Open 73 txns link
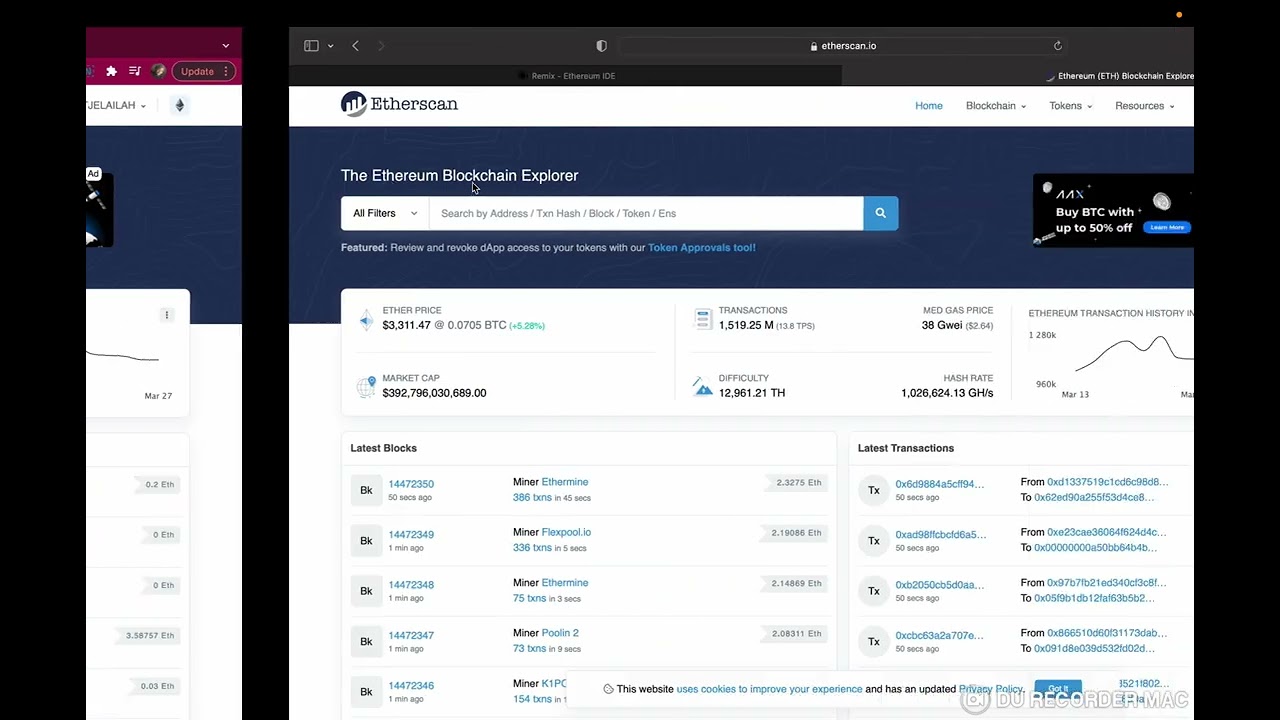This screenshot has height=720, width=1280. click(x=529, y=648)
